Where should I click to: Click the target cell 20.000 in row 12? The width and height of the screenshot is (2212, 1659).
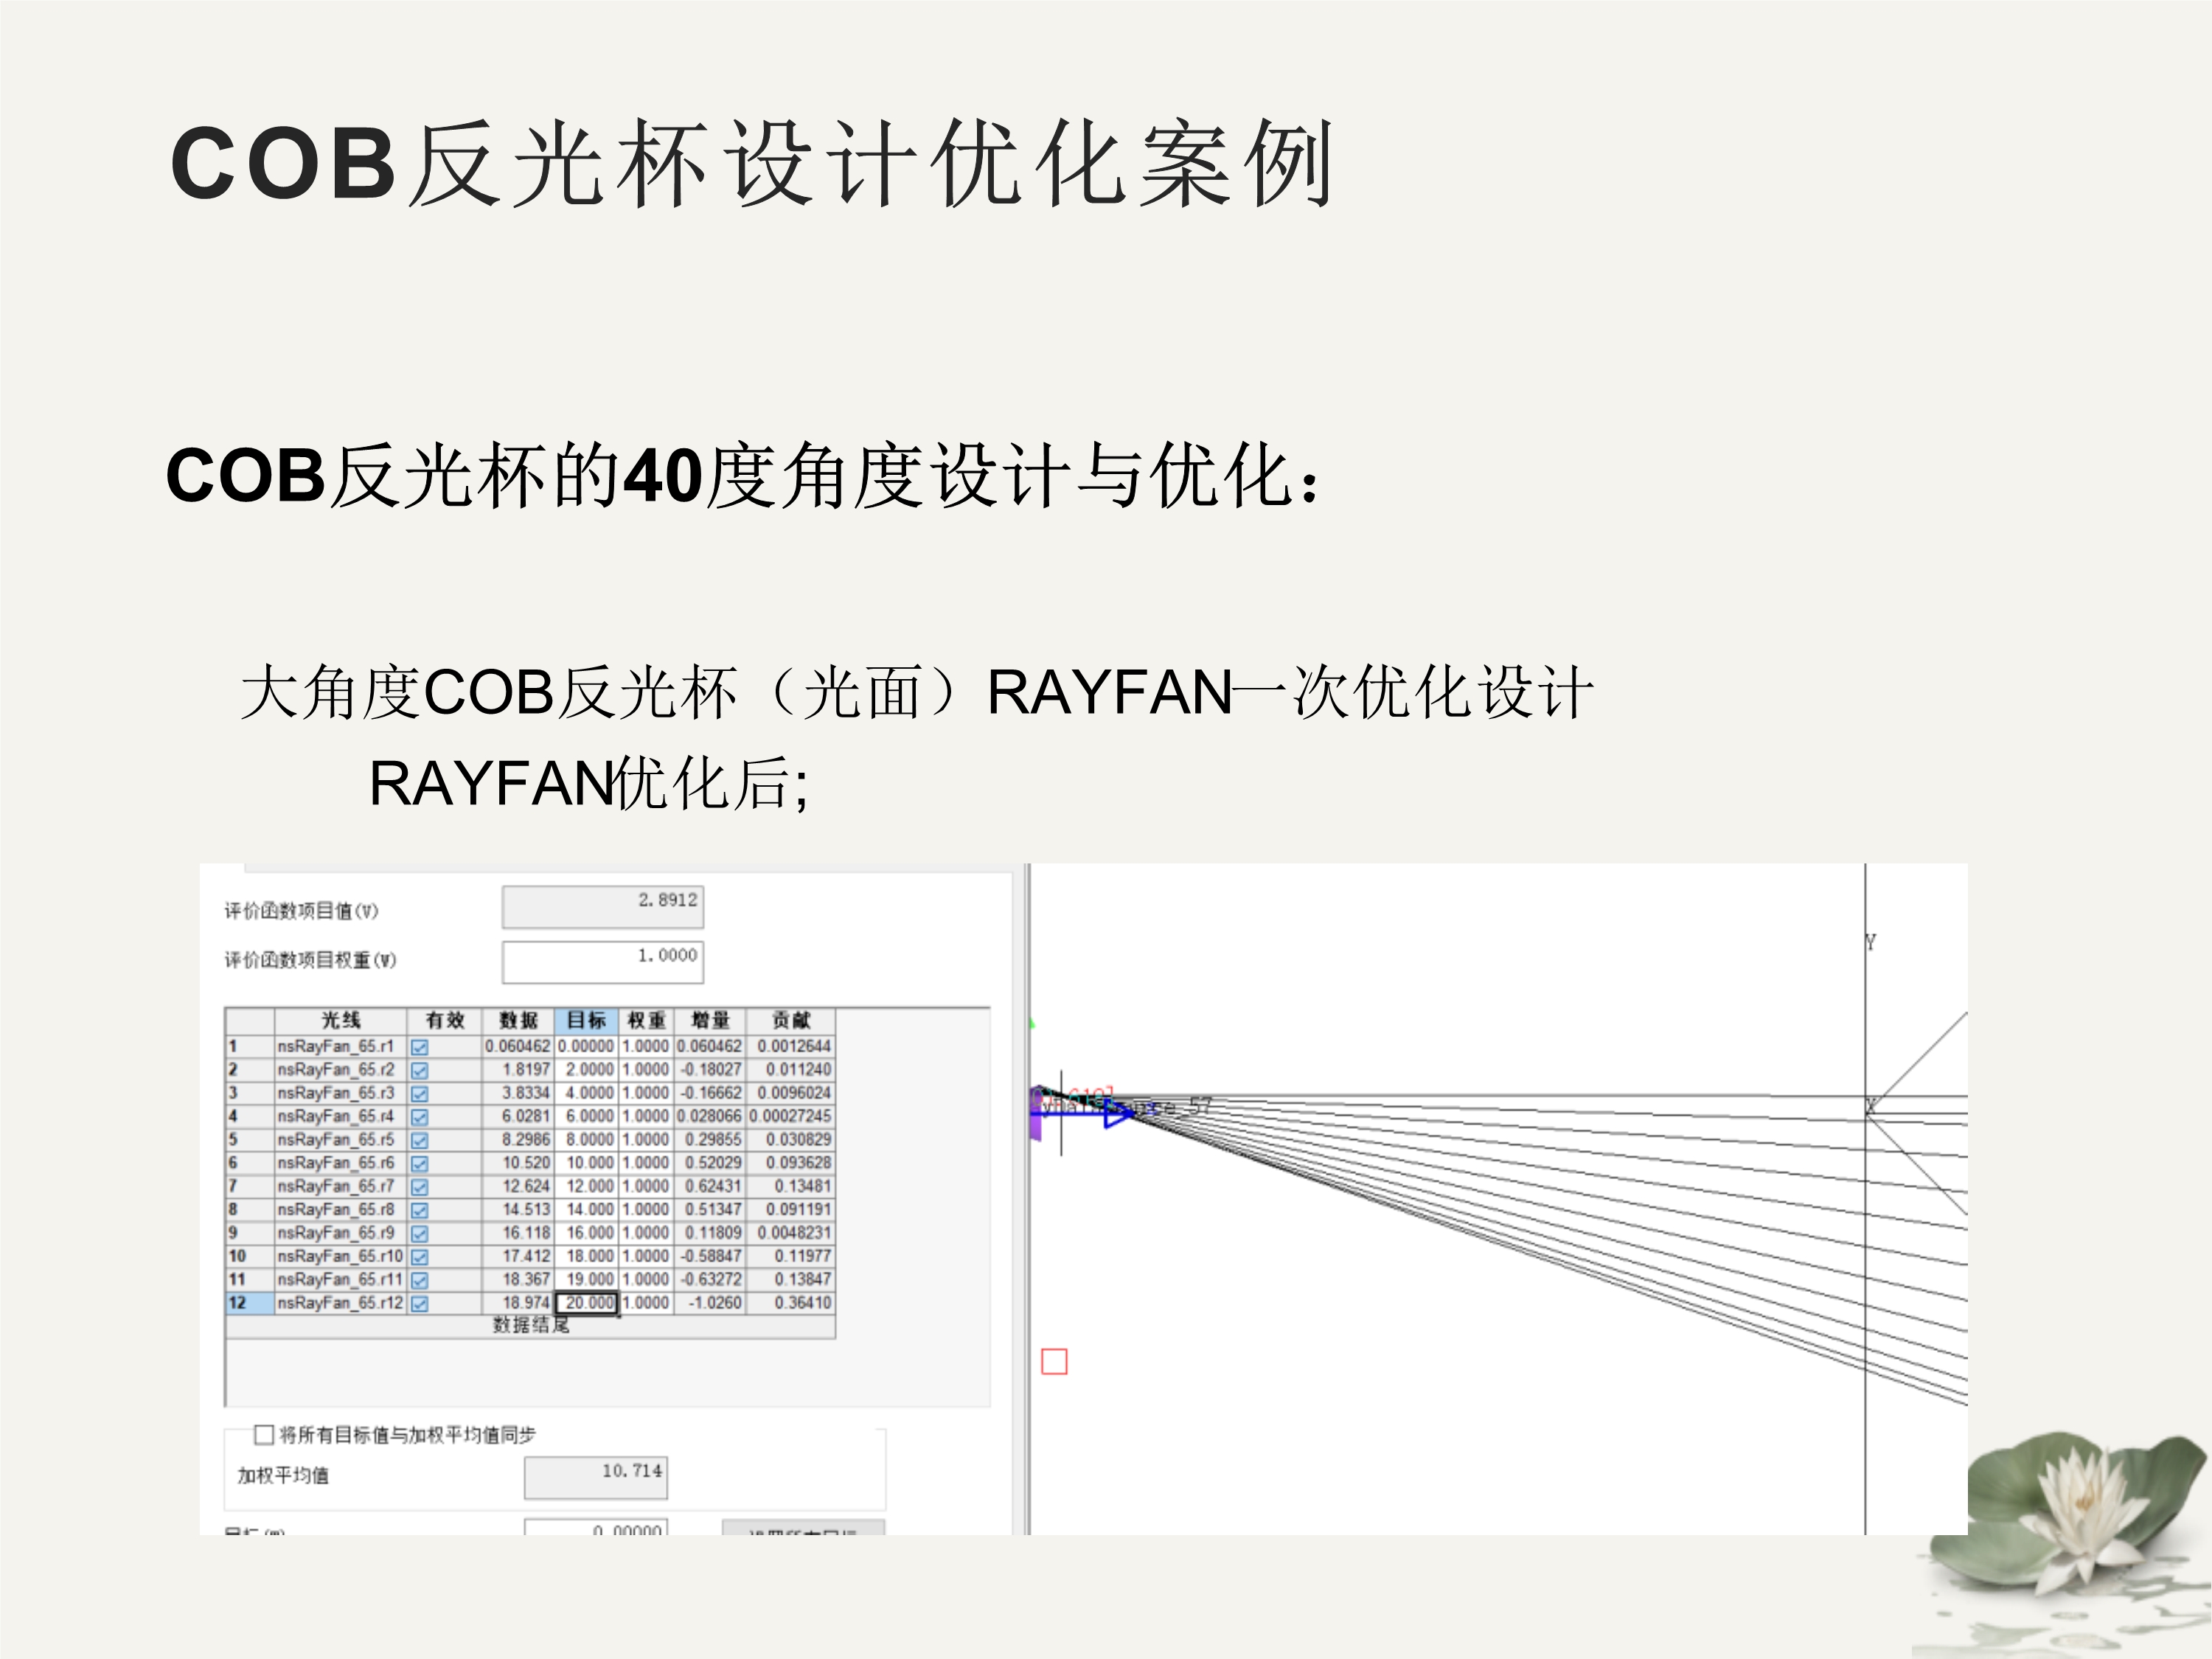588,1303
